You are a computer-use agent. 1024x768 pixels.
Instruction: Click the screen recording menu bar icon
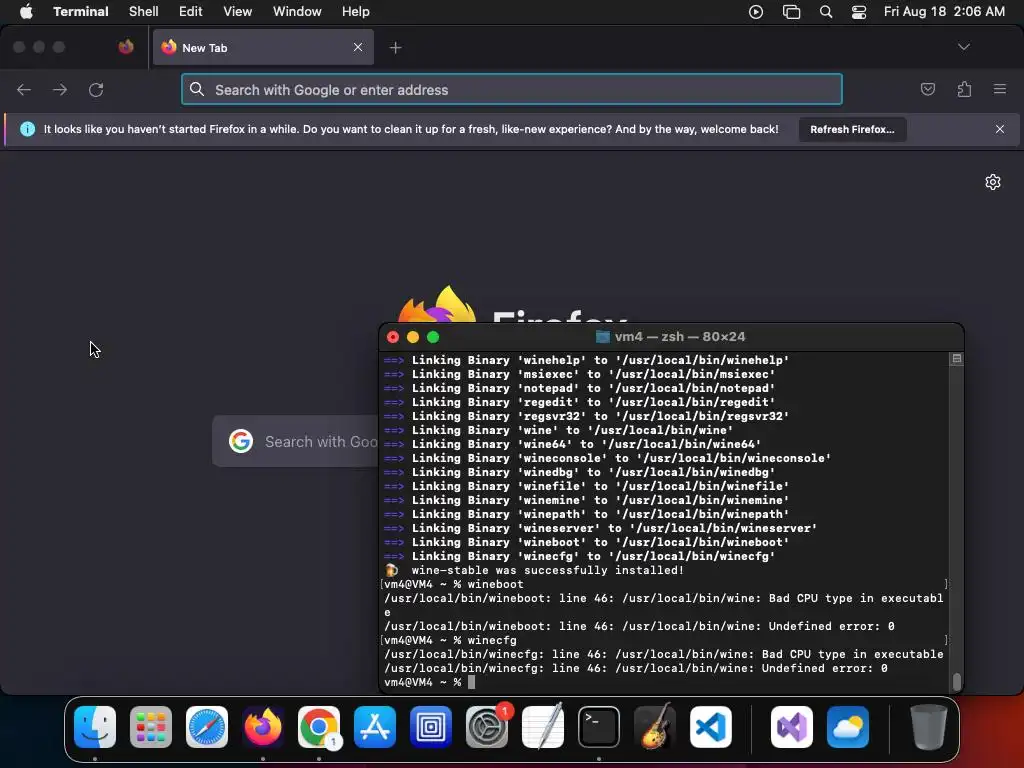click(x=756, y=12)
